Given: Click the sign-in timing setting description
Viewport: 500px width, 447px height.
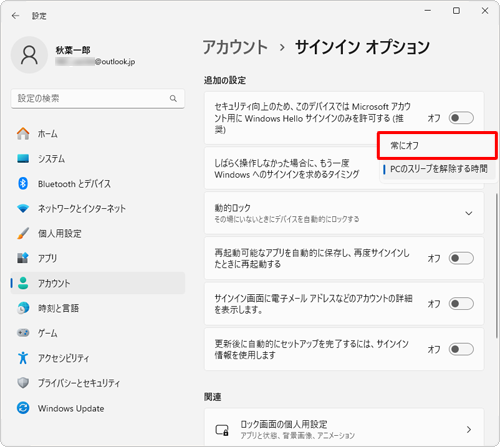Looking at the screenshot, I should (287, 169).
